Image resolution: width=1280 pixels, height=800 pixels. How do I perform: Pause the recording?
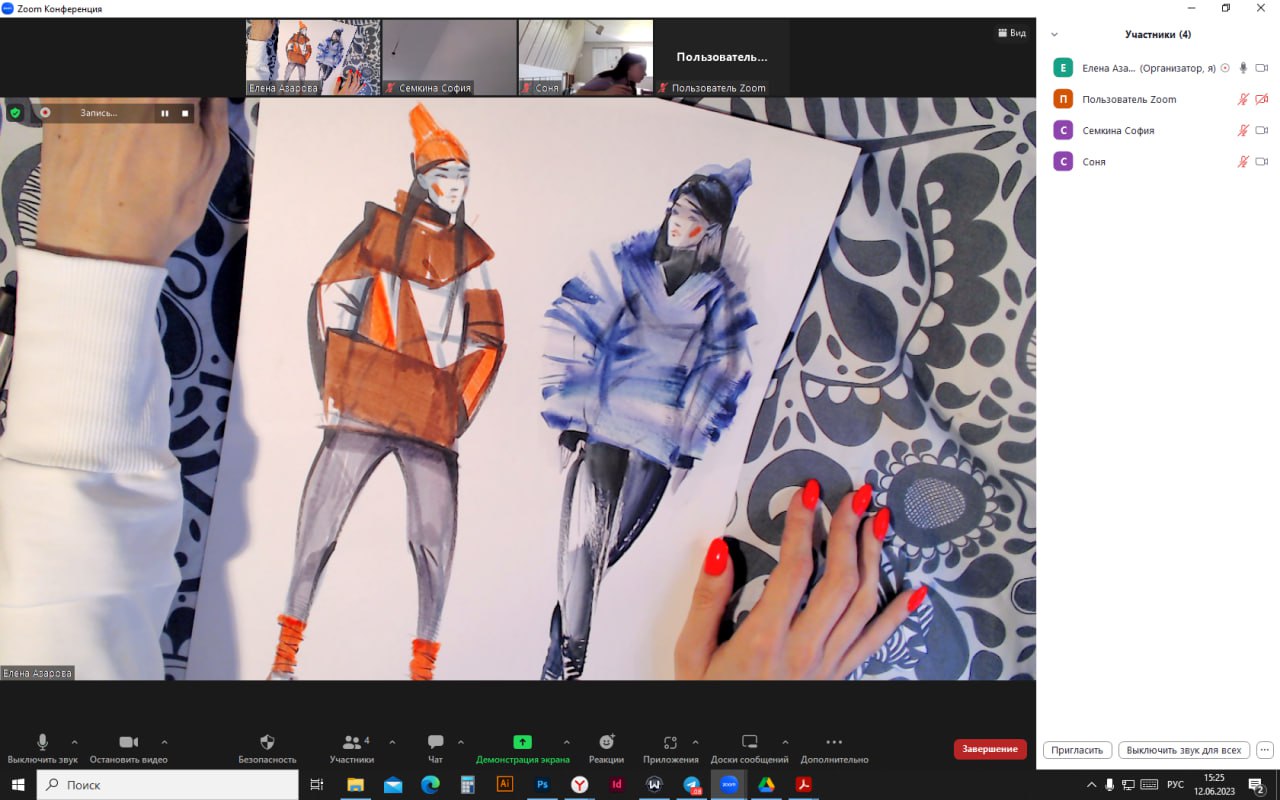[x=165, y=113]
